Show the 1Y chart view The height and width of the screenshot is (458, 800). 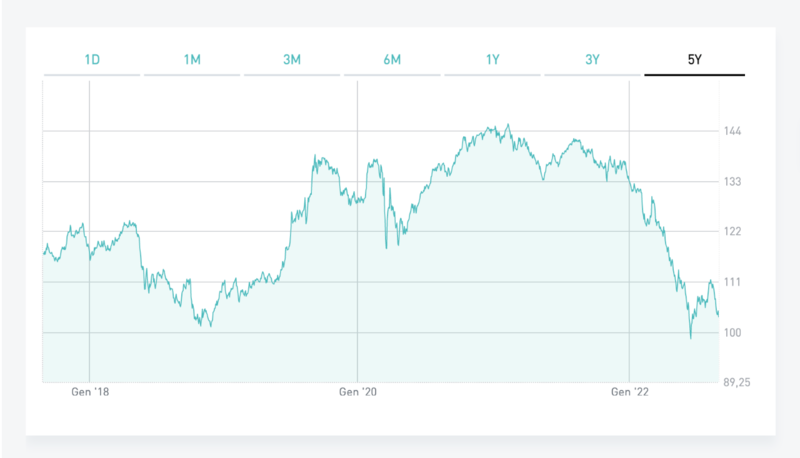493,60
